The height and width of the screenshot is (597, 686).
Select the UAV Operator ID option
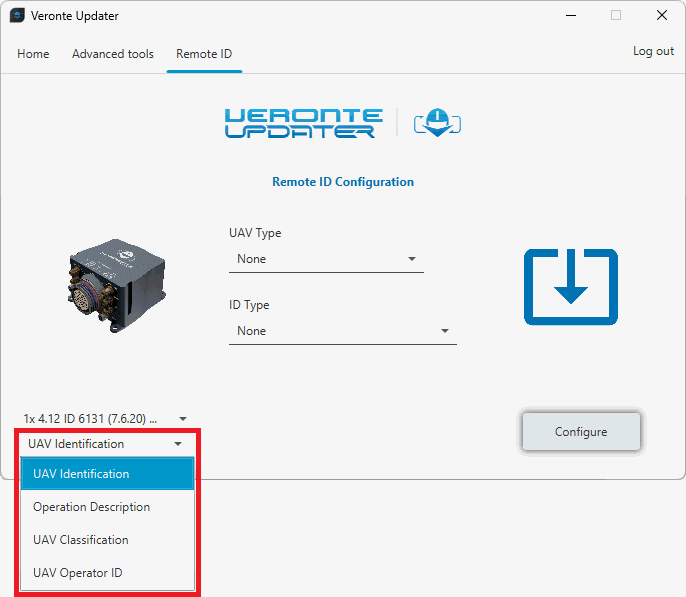coord(107,573)
